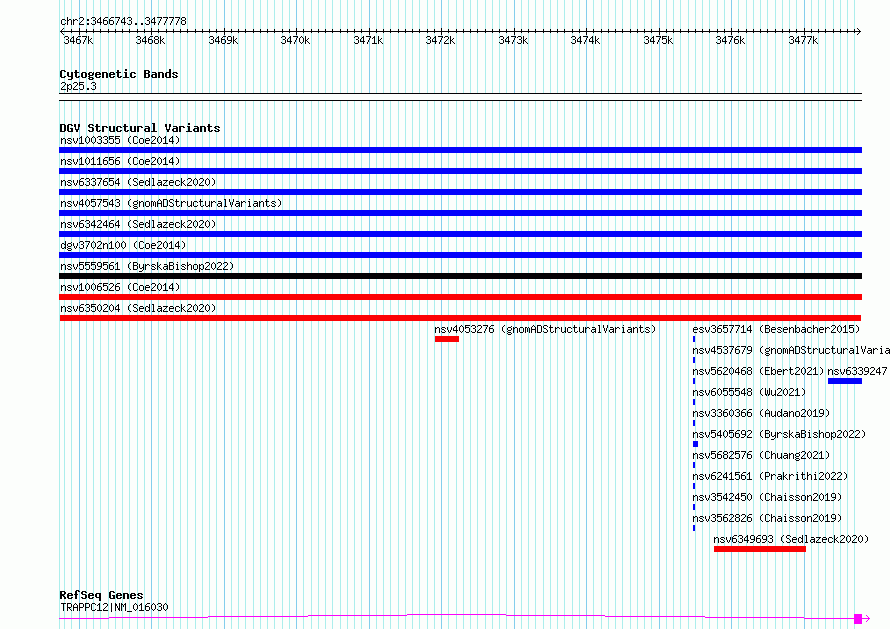Open the nsv5559561 (ByrskaBishop2022) variant label
The image size is (890, 629).
point(147,266)
